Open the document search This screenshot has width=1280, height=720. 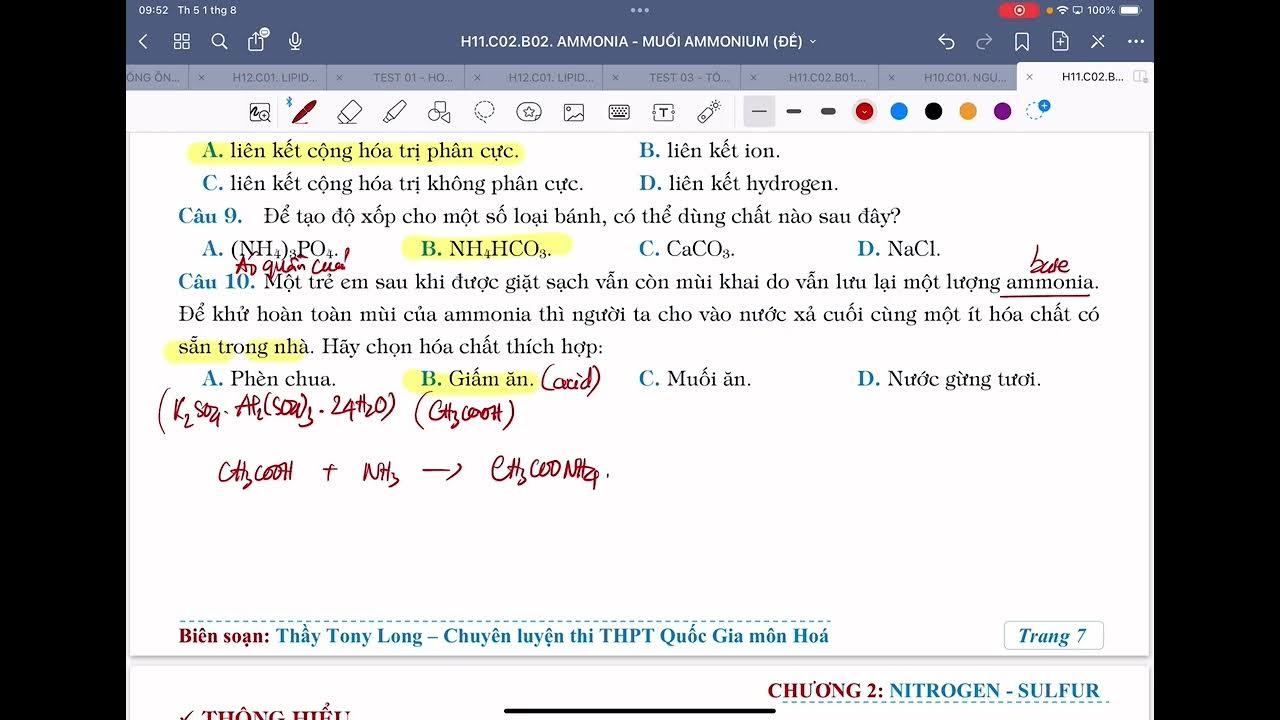tap(220, 41)
